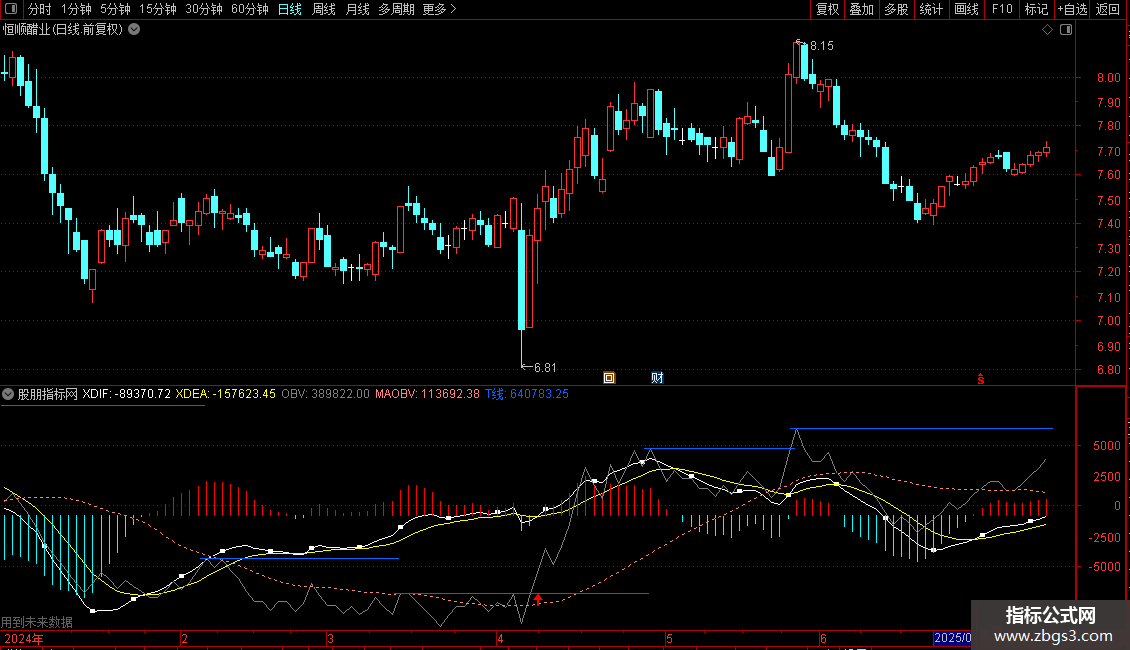Screen dimensions: 1130x650
Task: Open the 多周期 multi-period view
Action: tap(396, 9)
